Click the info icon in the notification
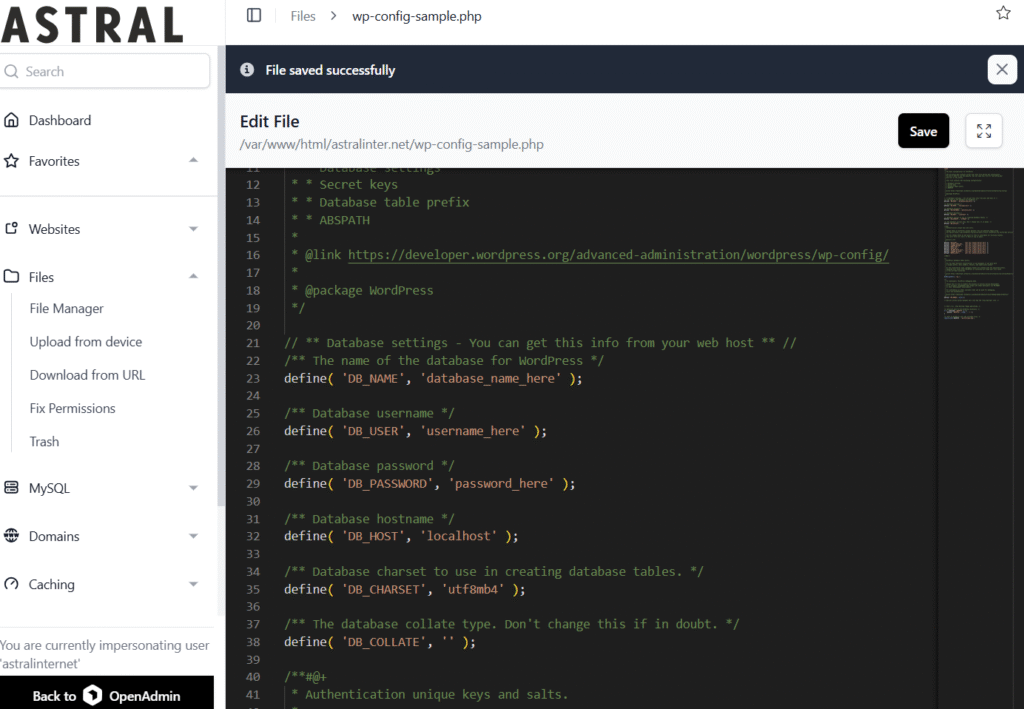 pyautogui.click(x=247, y=69)
